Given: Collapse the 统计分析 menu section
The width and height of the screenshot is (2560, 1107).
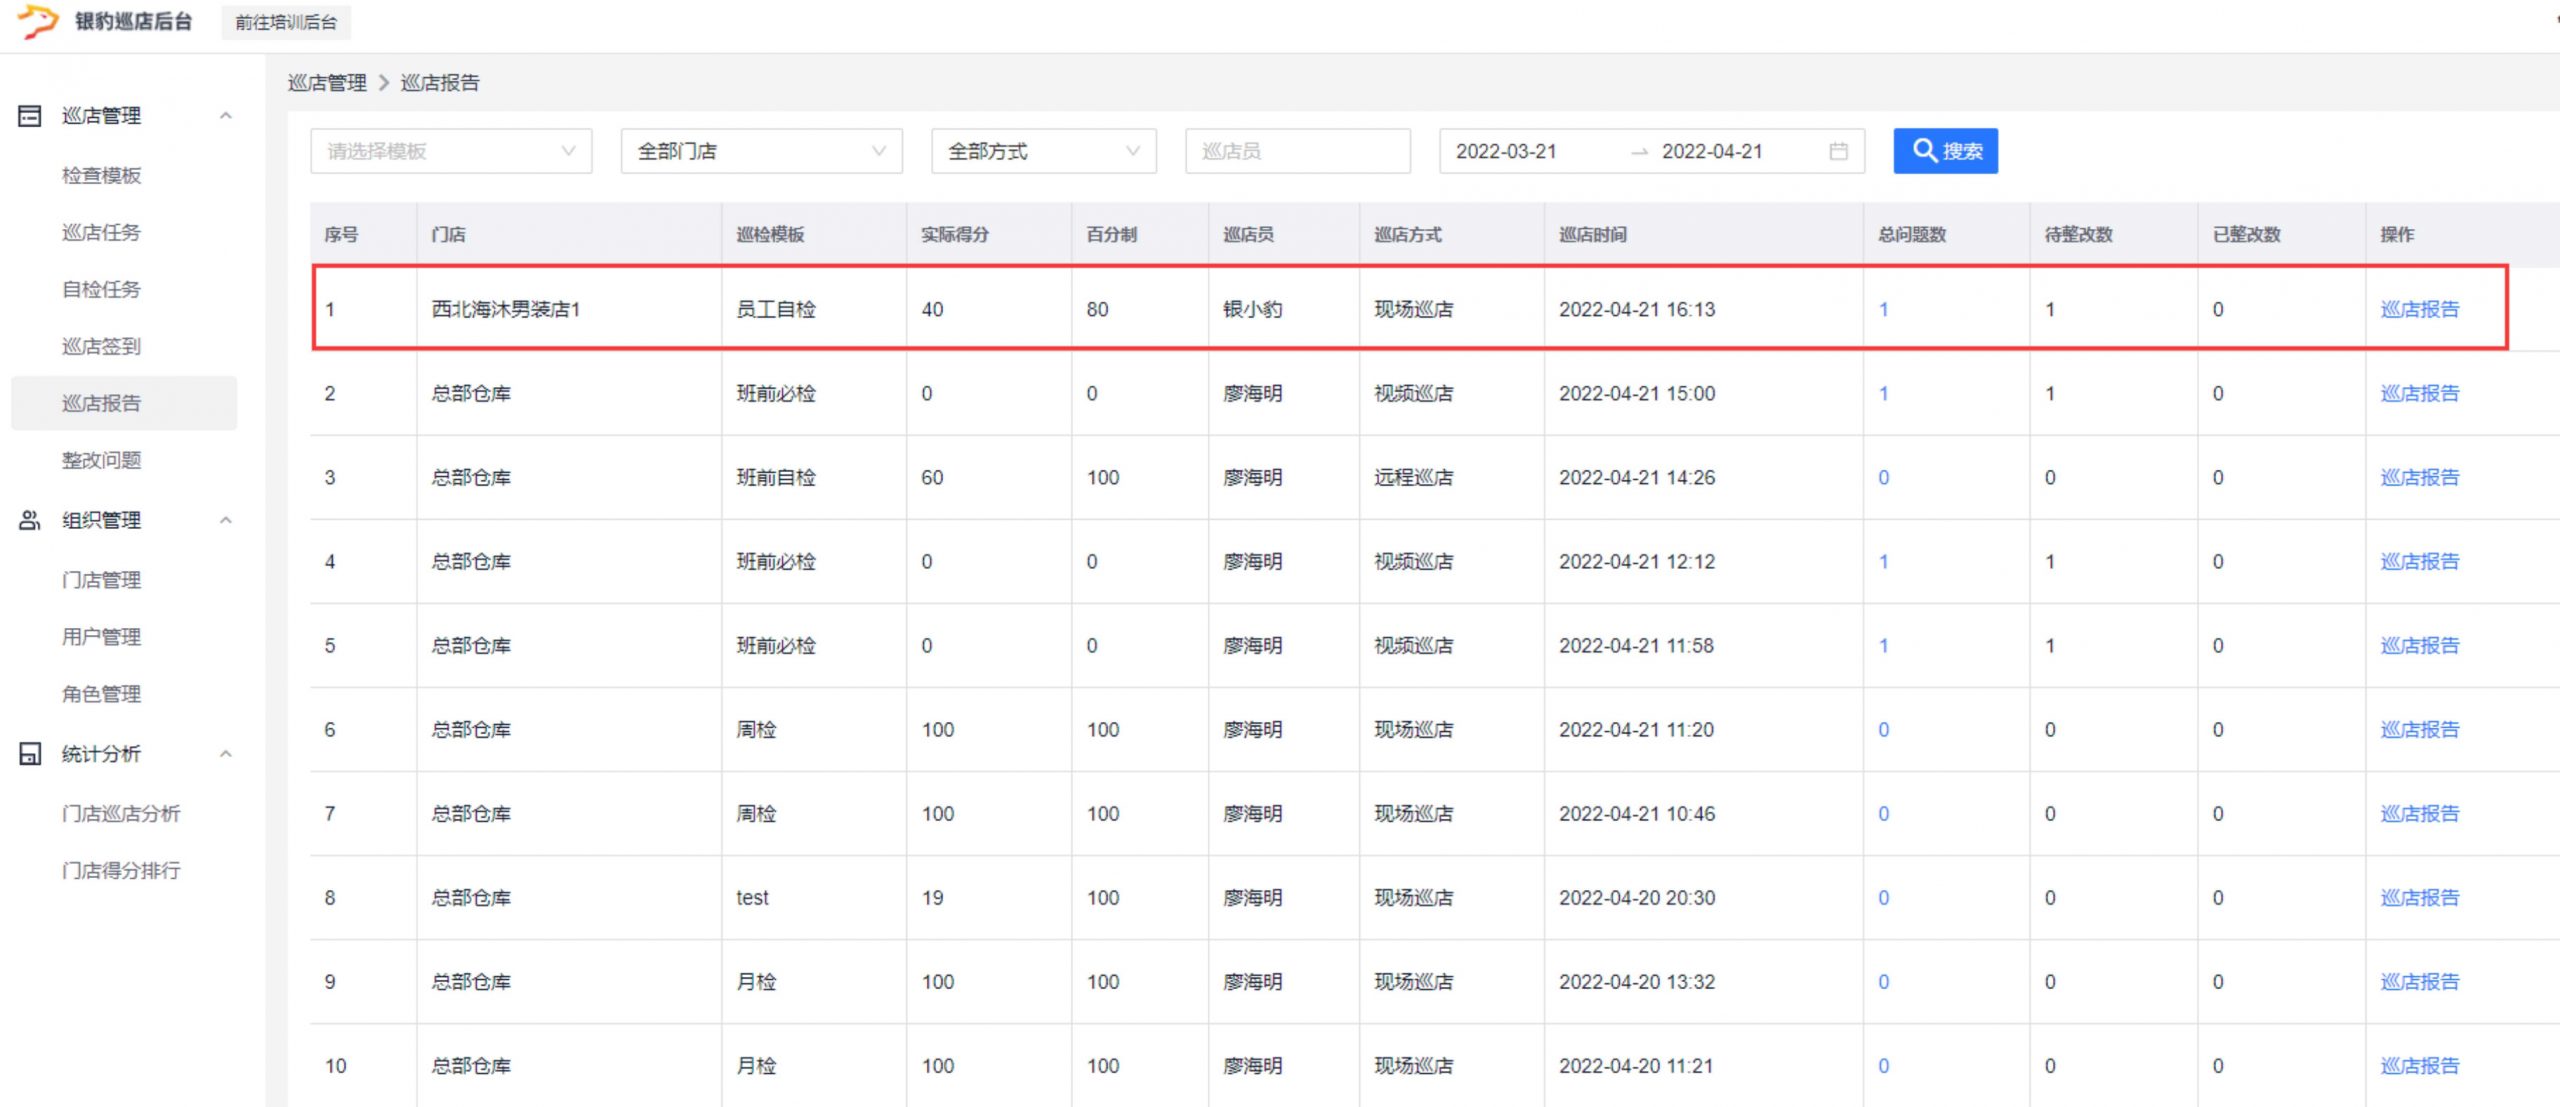Looking at the screenshot, I should click(226, 754).
